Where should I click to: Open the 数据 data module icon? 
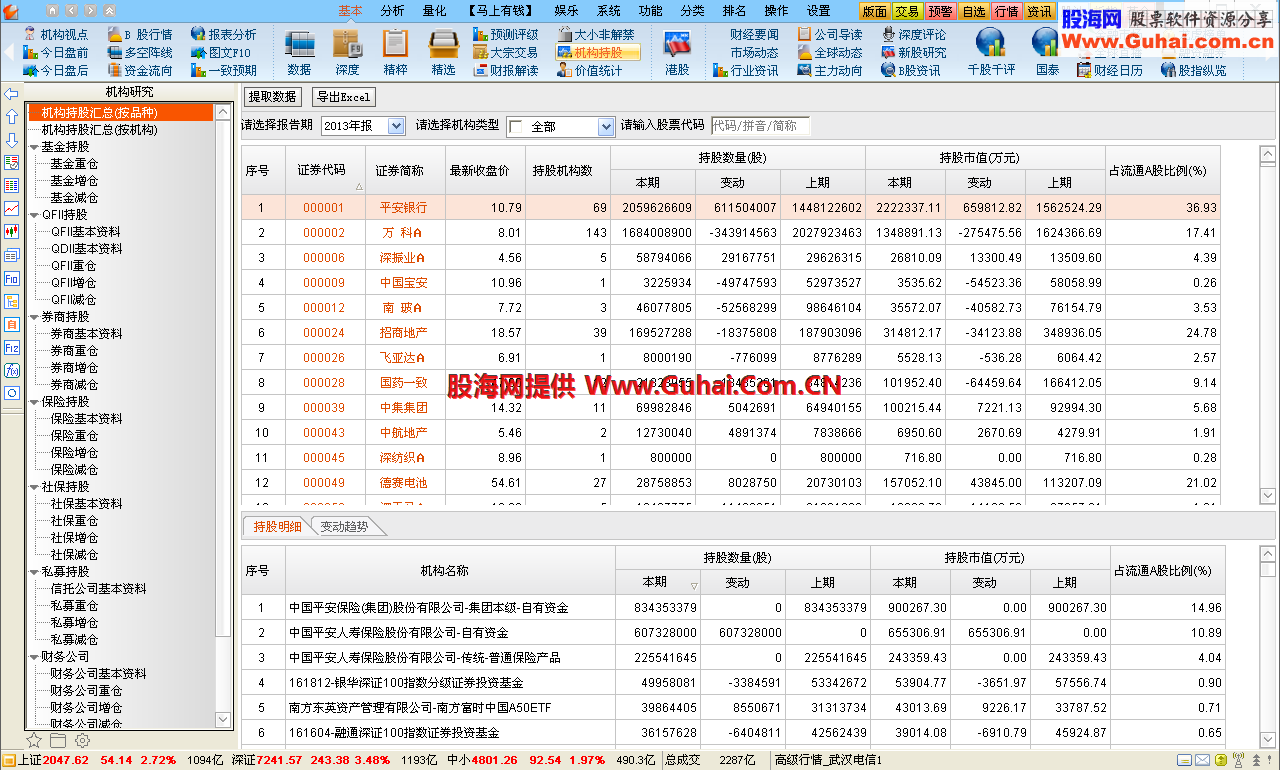[299, 52]
